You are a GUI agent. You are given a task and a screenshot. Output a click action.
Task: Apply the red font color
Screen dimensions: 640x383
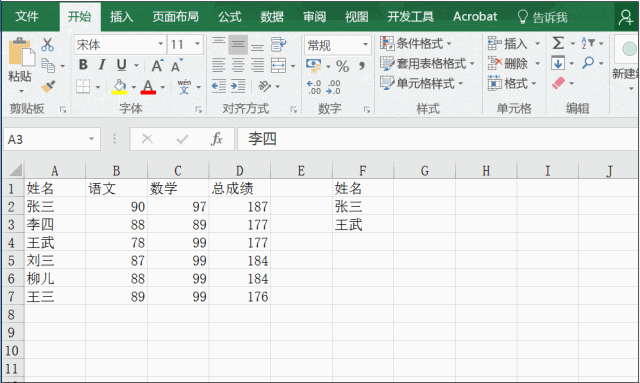click(x=148, y=87)
